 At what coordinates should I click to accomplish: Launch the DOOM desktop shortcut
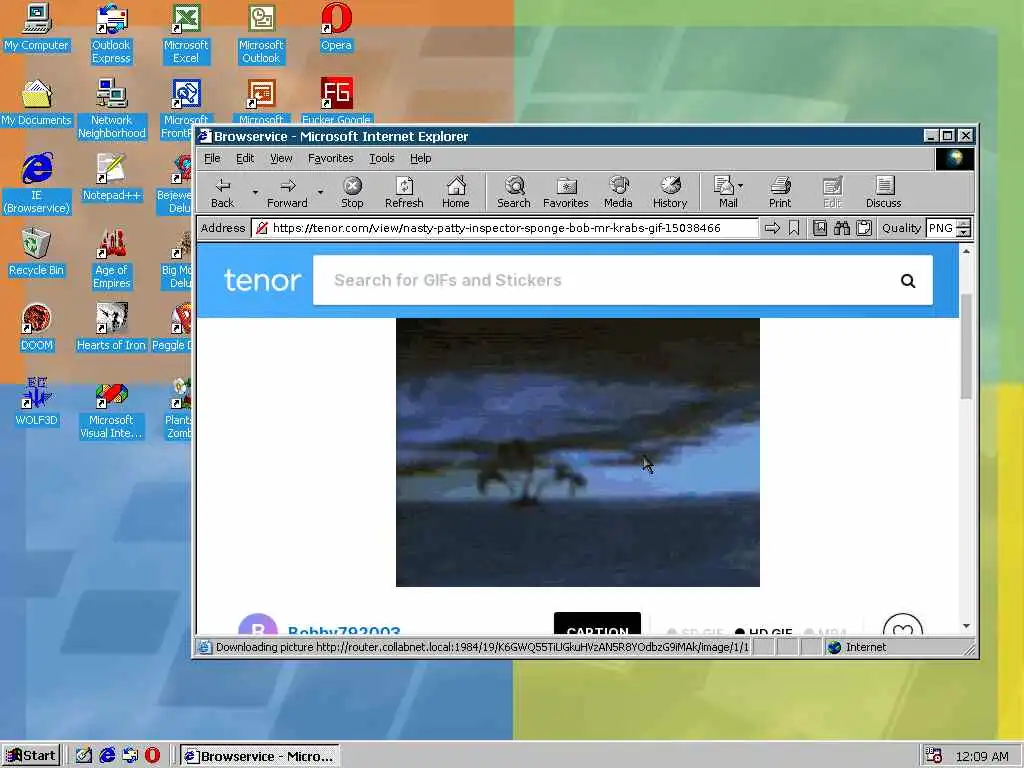coord(36,328)
